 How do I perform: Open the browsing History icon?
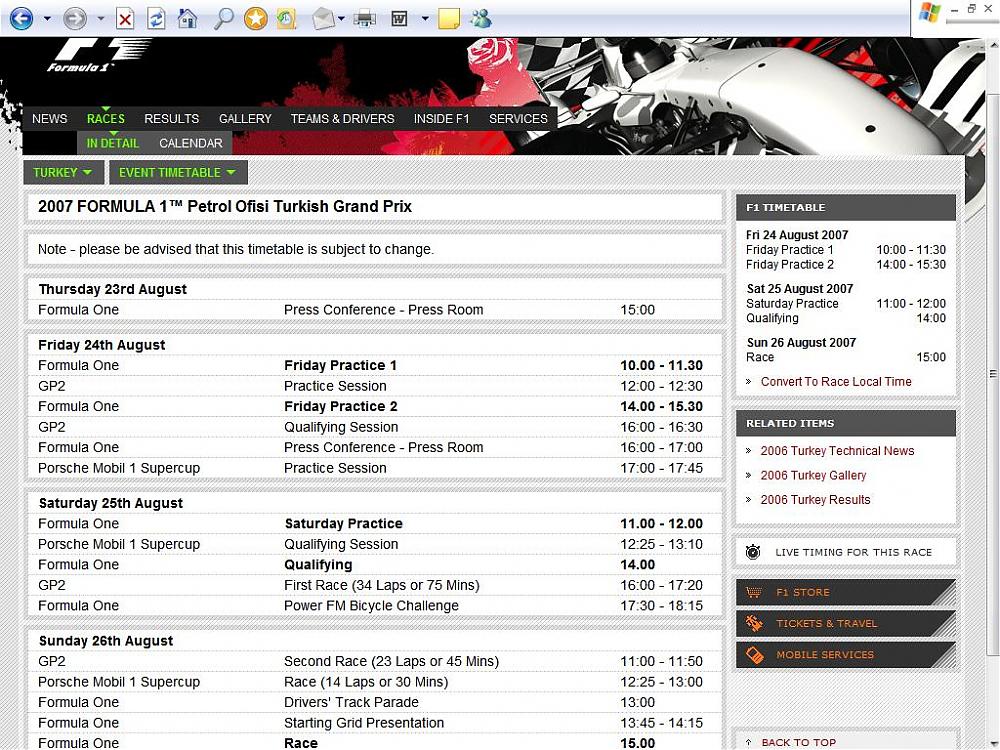pyautogui.click(x=287, y=18)
